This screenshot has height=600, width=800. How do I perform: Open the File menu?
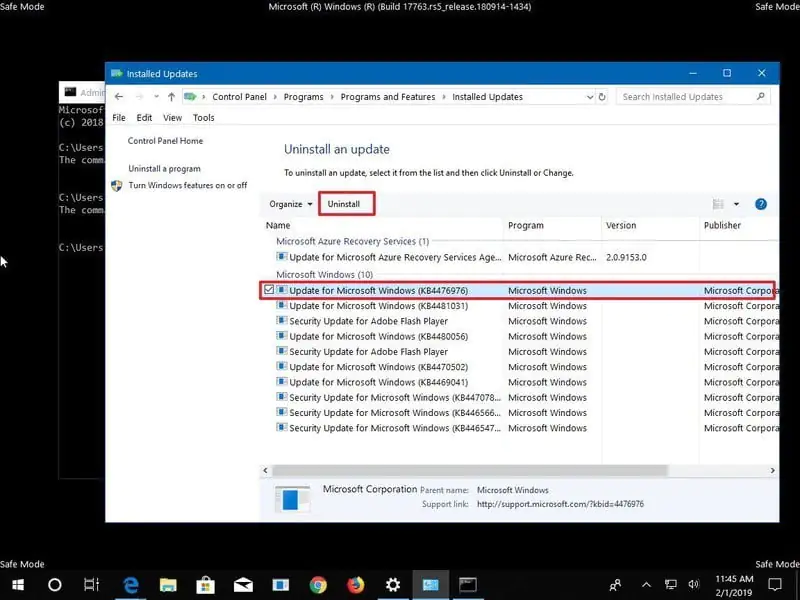pos(119,118)
